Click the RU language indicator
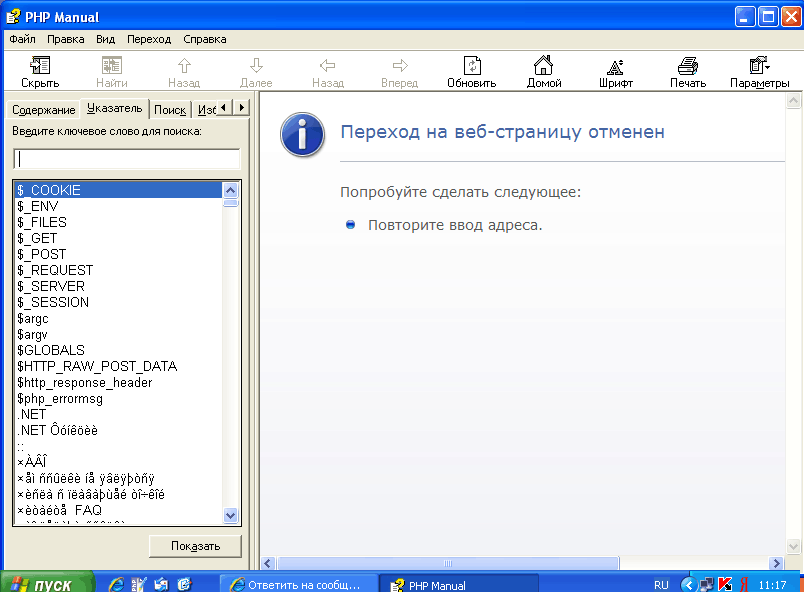Viewport: 804px width, 592px height. pos(661,585)
